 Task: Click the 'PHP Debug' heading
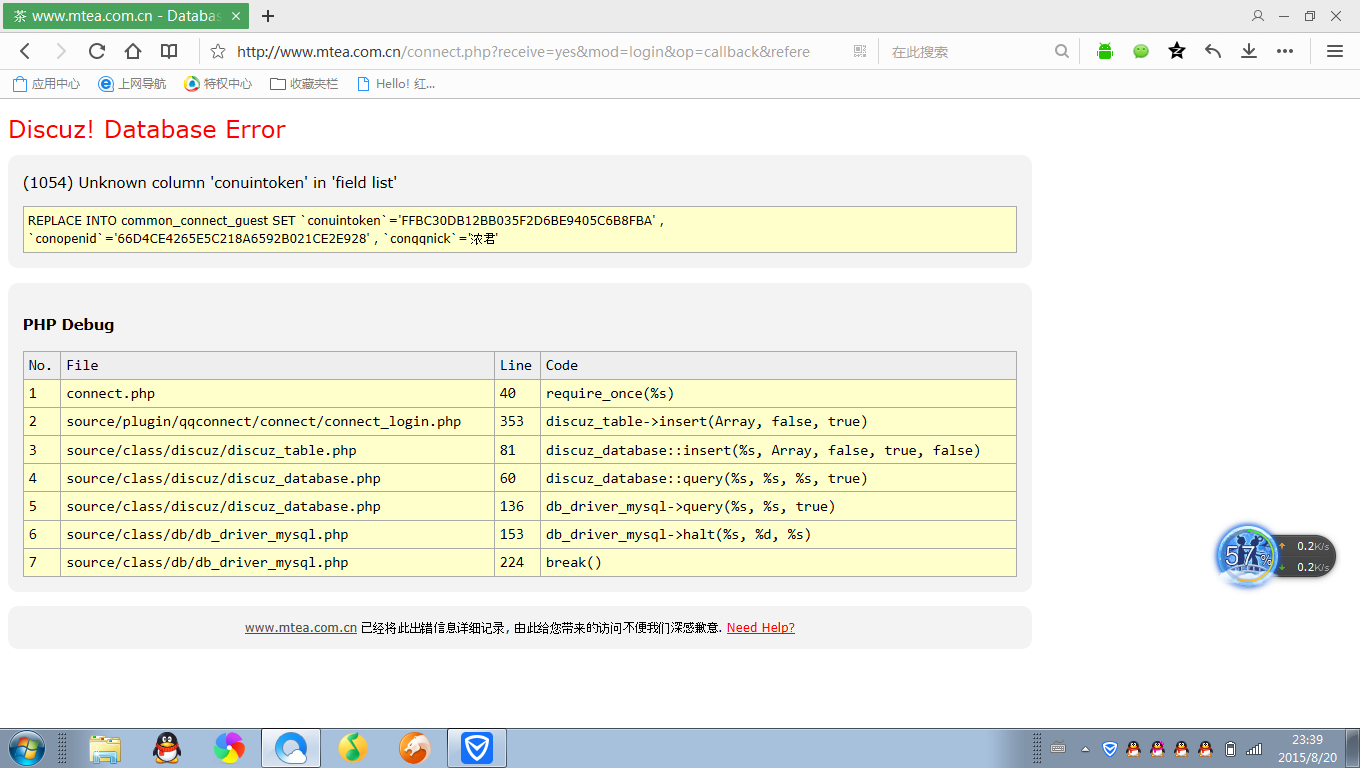point(69,324)
